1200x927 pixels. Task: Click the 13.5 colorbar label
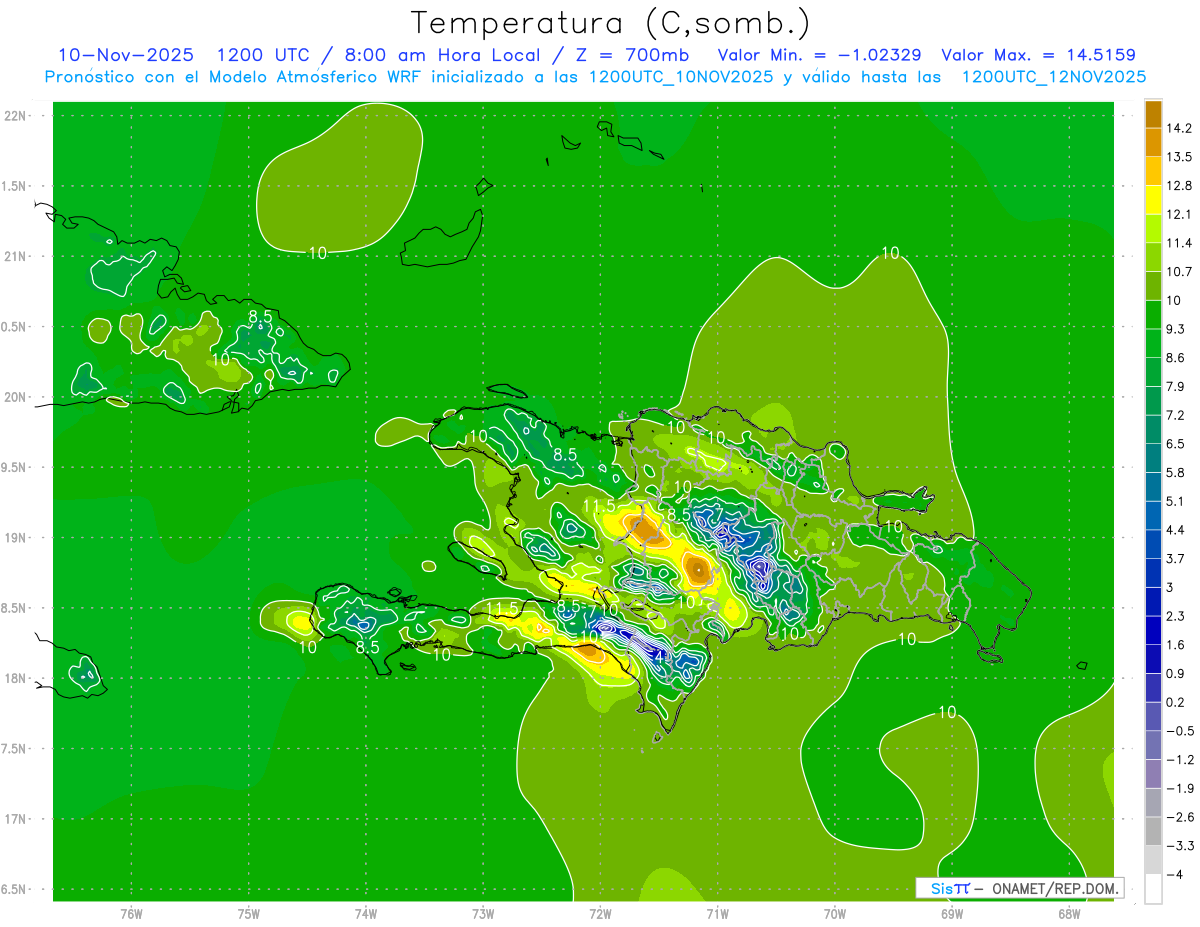[x=1178, y=157]
